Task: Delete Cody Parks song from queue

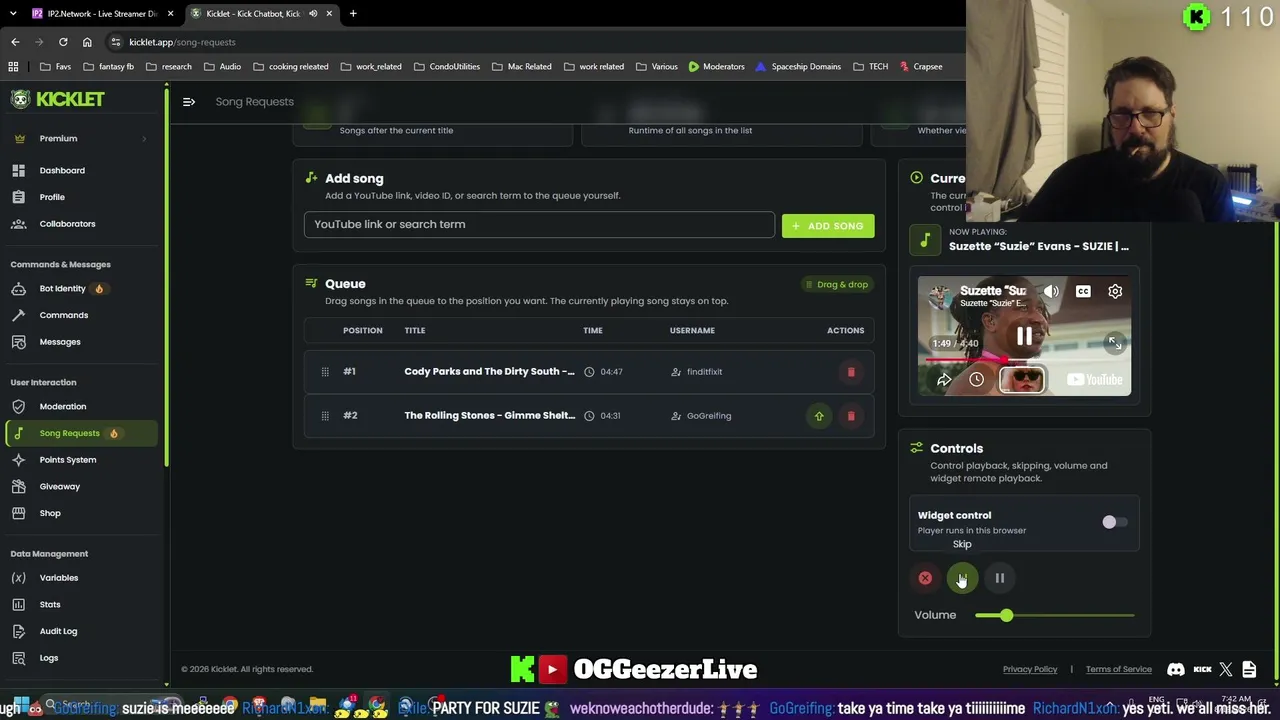Action: [851, 372]
